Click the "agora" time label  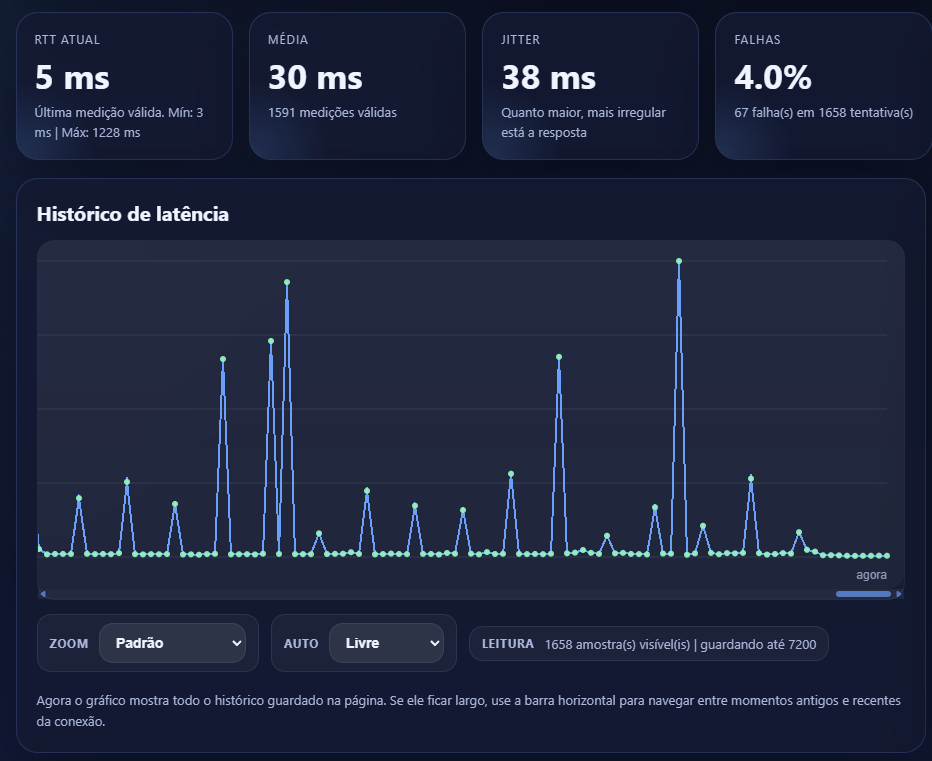pyautogui.click(x=871, y=574)
